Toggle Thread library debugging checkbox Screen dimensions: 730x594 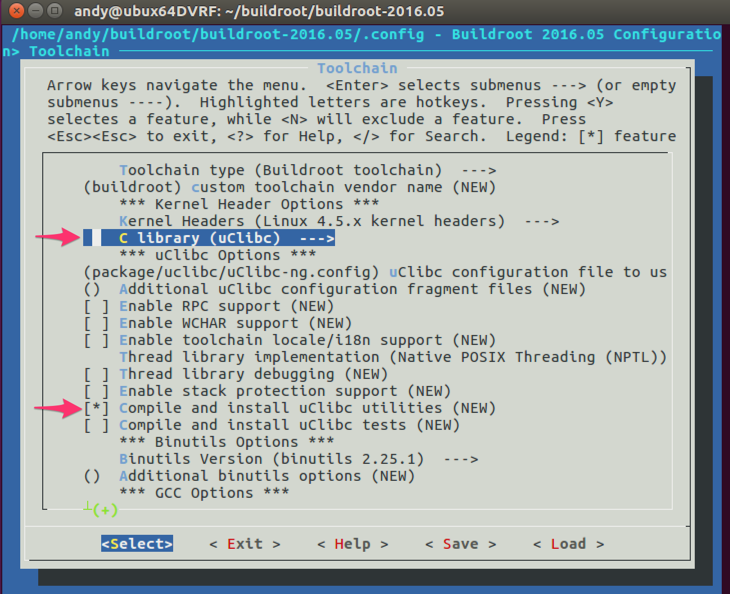[x=96, y=374]
